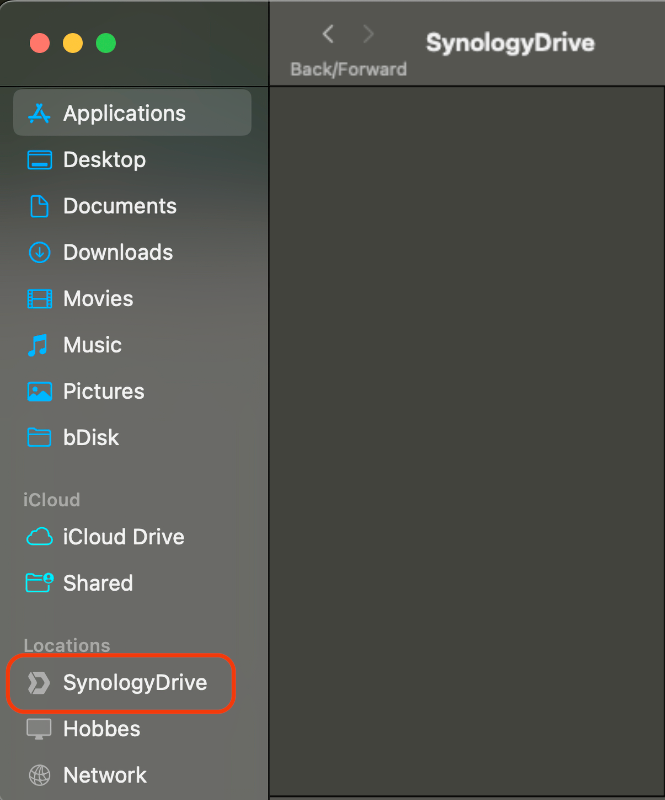665x800 pixels.
Task: Select the Hobbes computer icon
Action: [39, 729]
